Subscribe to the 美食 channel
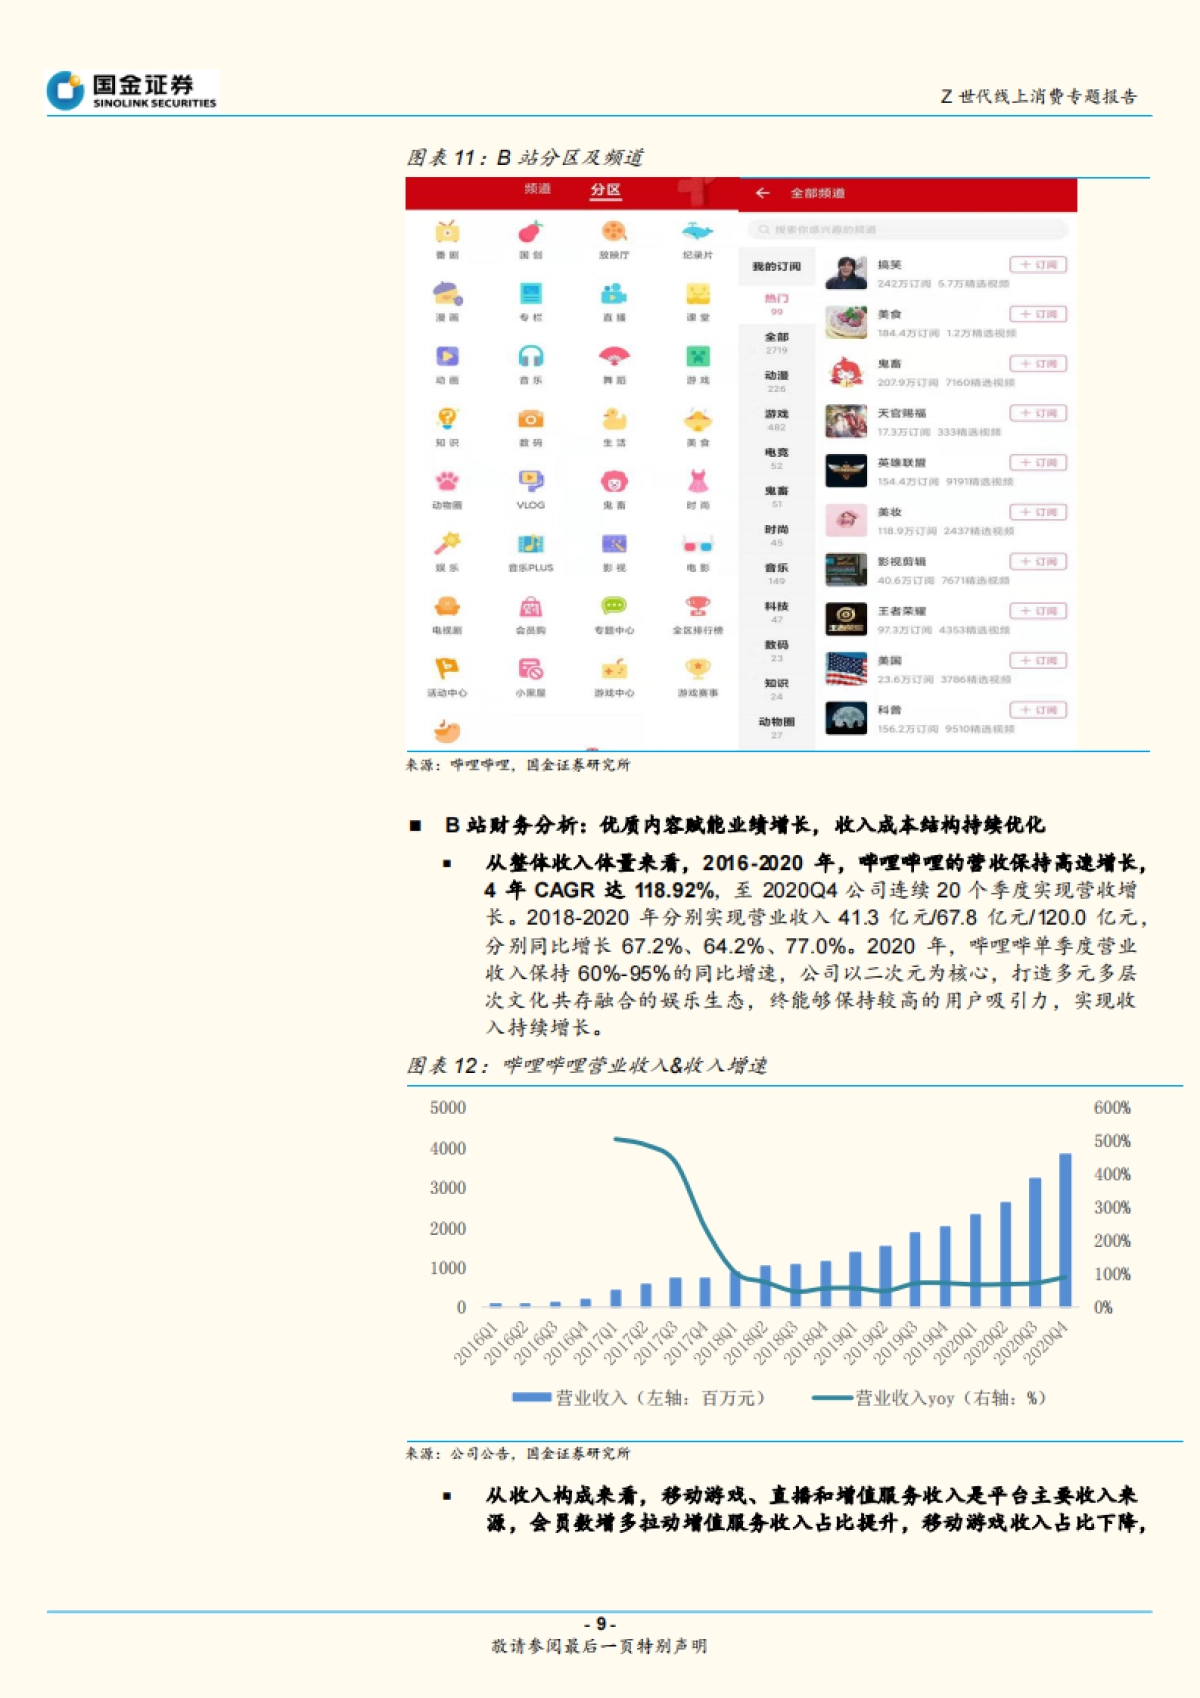The height and width of the screenshot is (1698, 1200). tap(1039, 314)
